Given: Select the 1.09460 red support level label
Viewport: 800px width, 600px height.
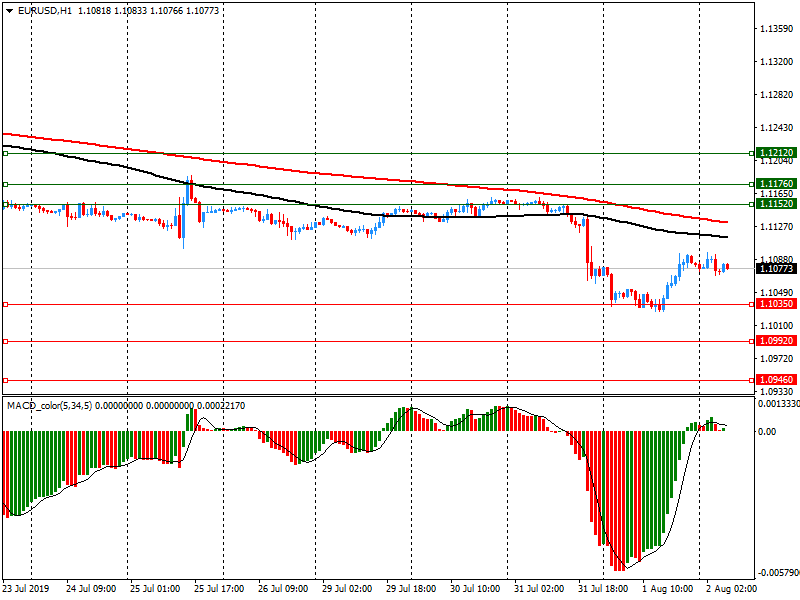Looking at the screenshot, I should 777,380.
